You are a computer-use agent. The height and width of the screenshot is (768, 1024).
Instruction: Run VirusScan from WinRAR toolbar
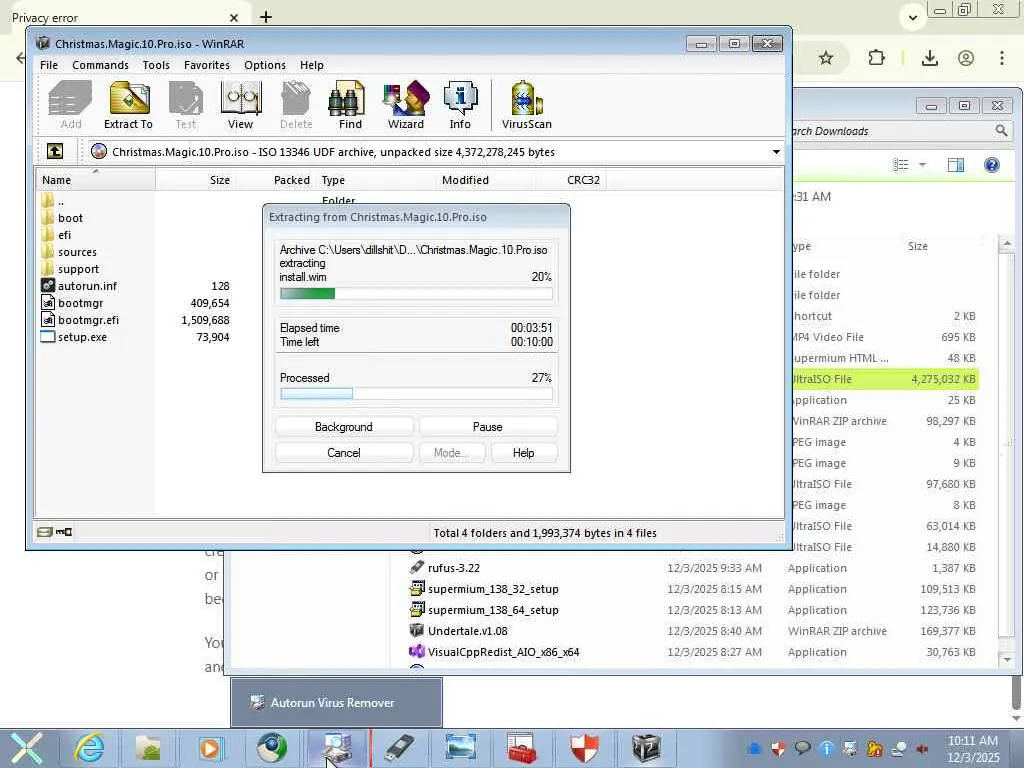[x=526, y=104]
